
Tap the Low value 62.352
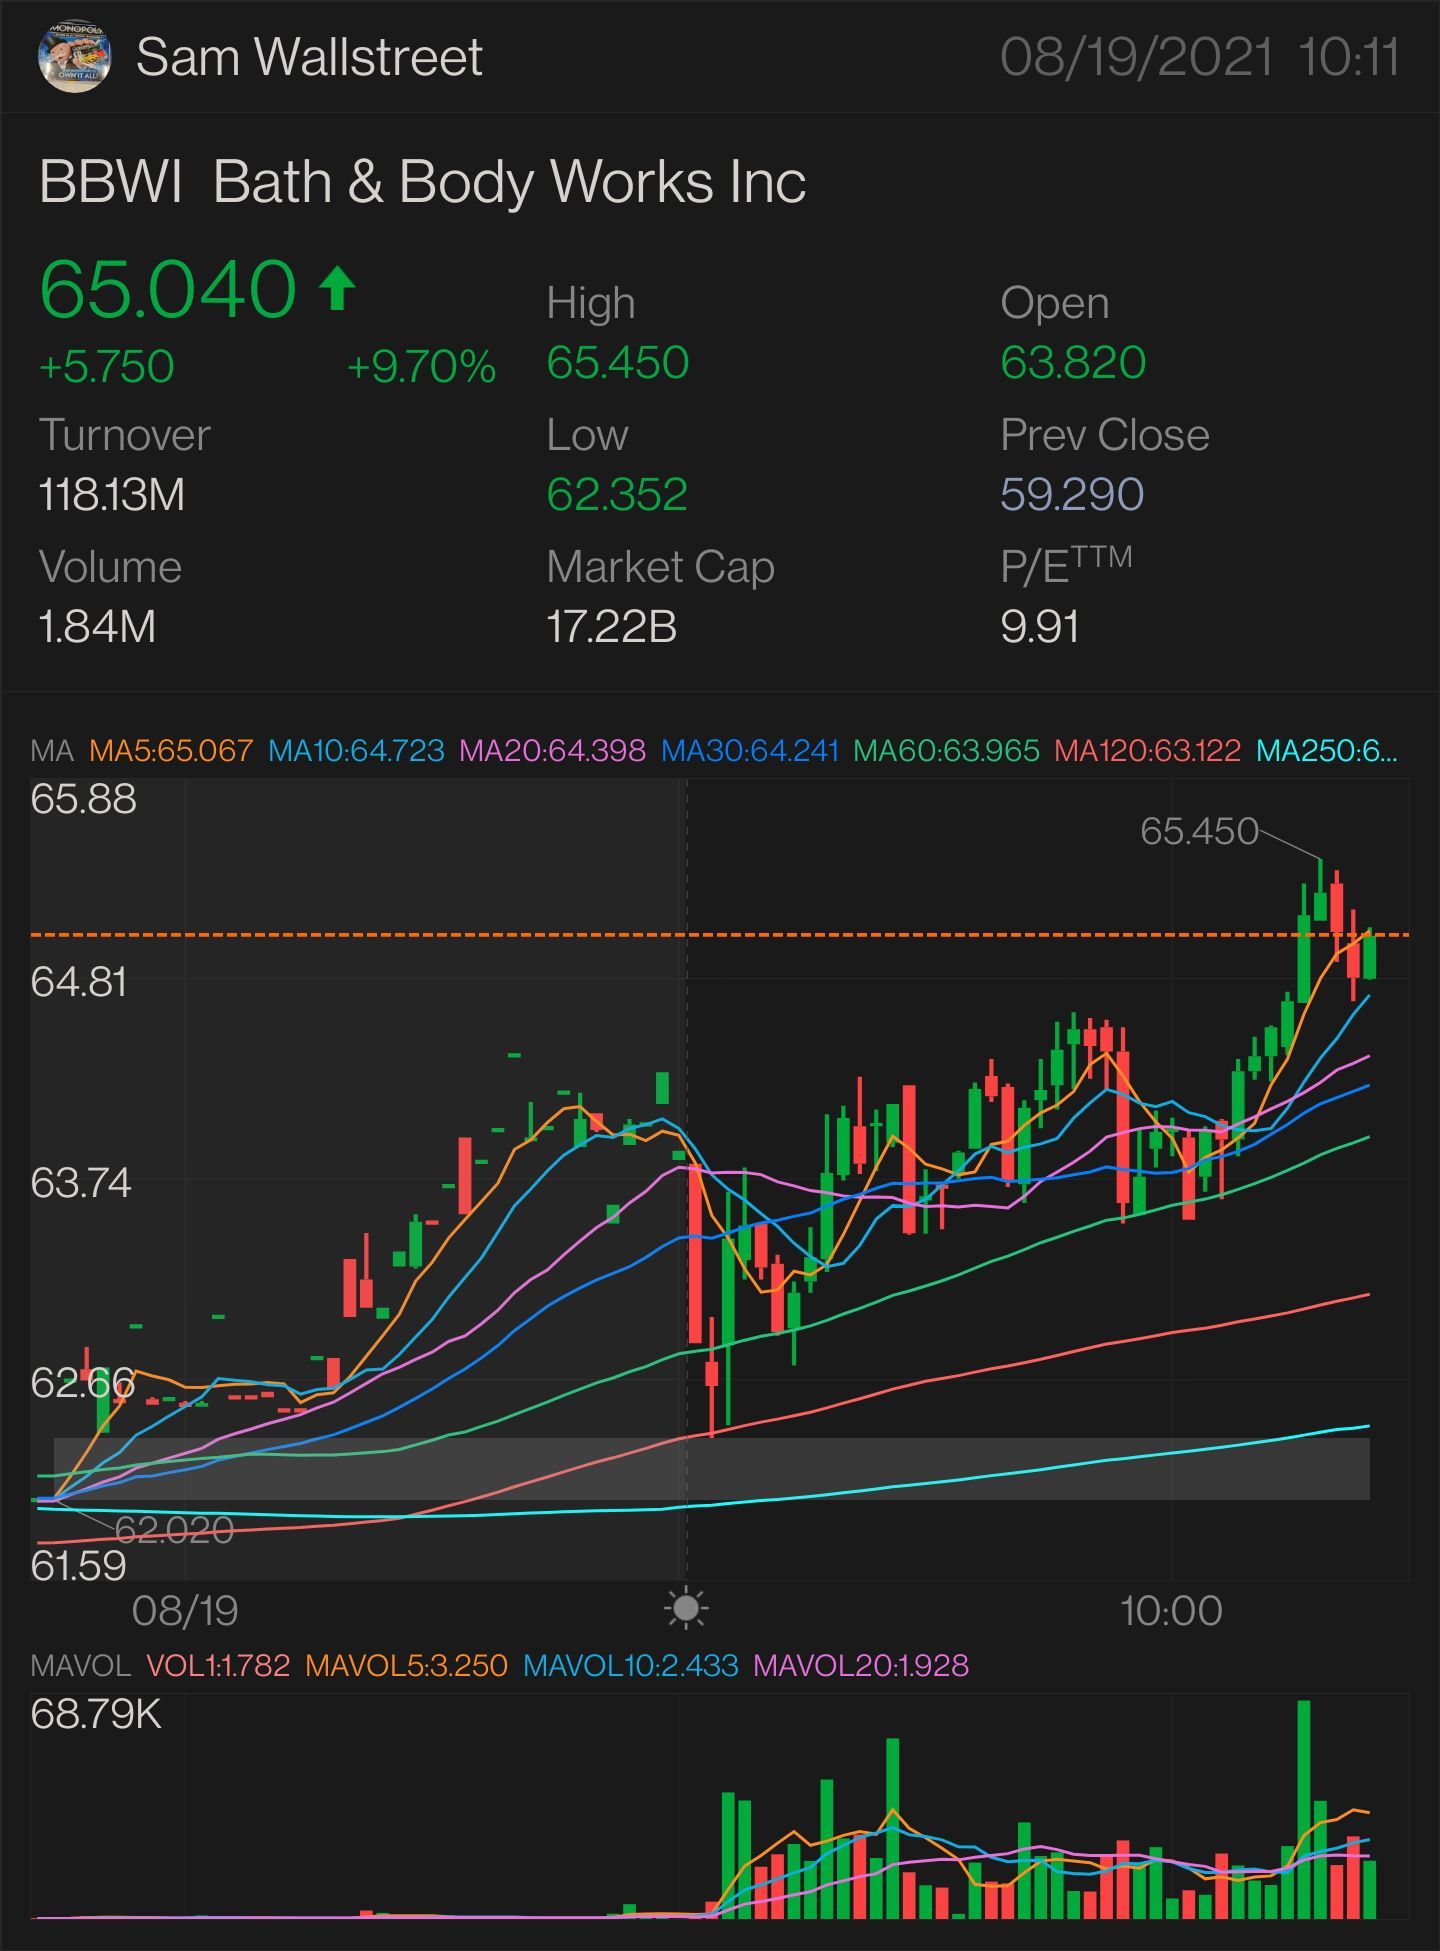617,494
